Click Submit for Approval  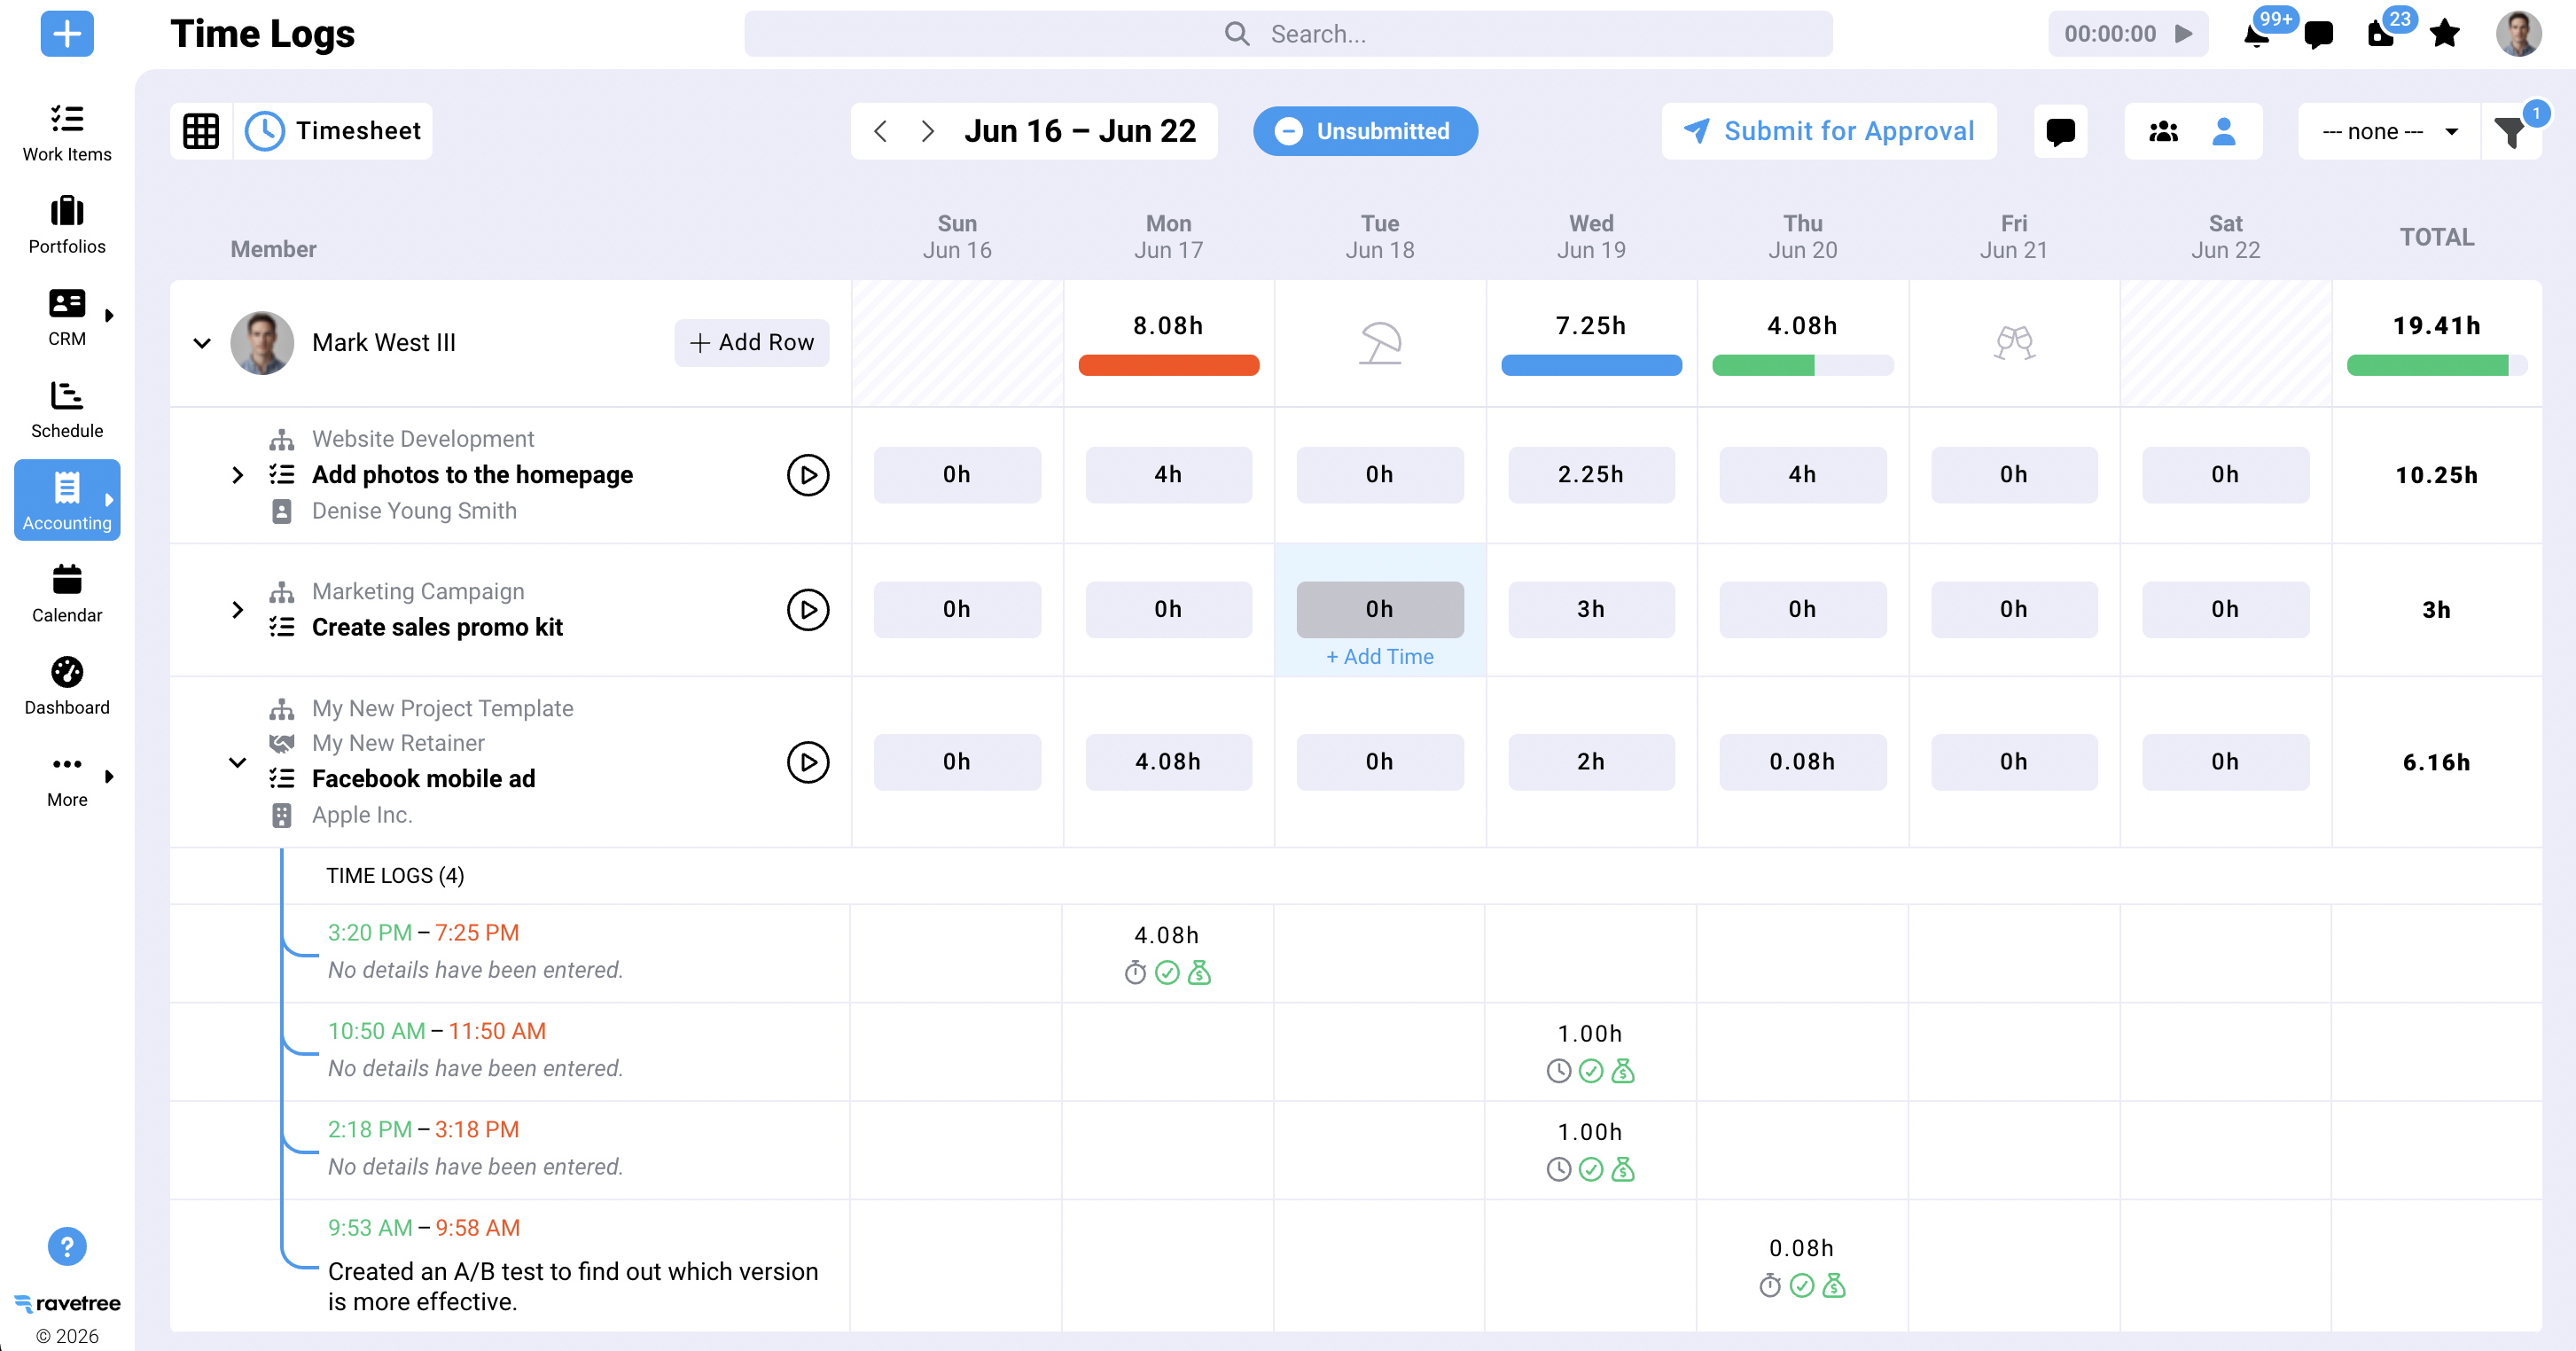1828,131
